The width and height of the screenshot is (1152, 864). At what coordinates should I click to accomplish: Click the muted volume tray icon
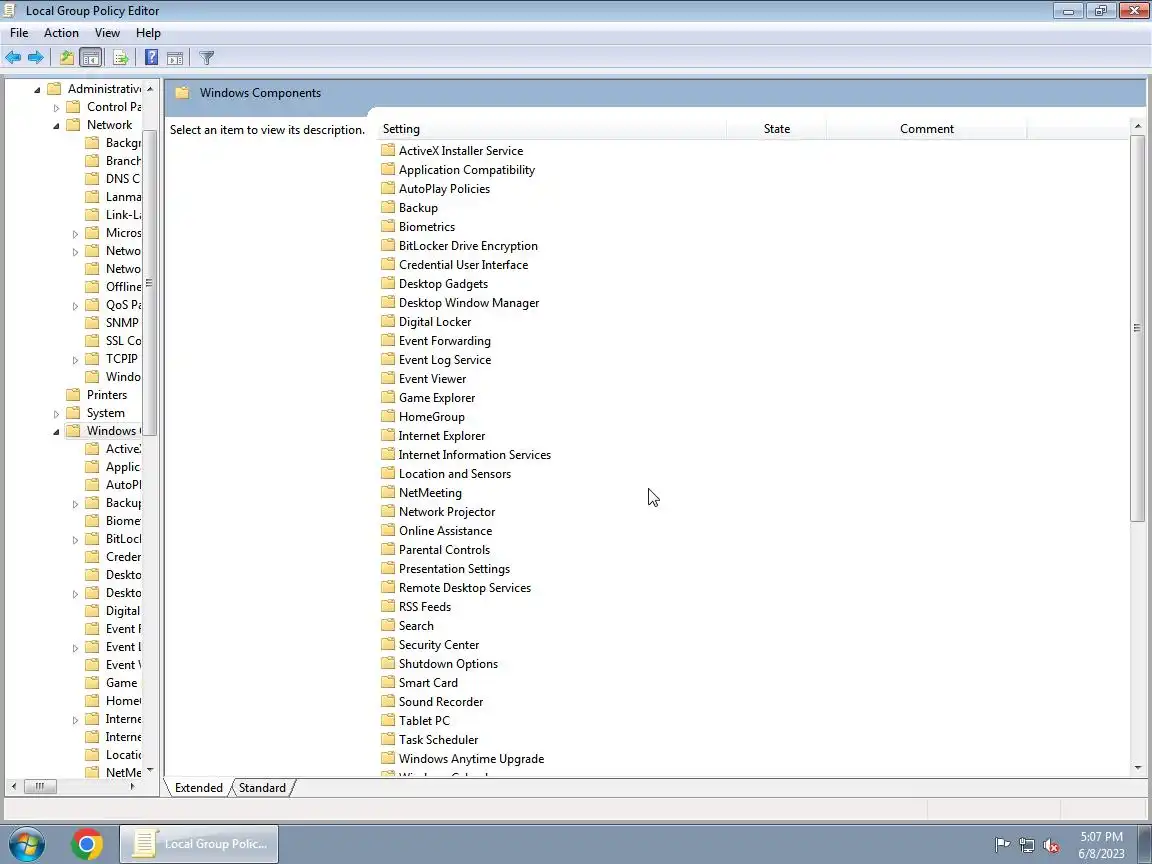coord(1051,846)
